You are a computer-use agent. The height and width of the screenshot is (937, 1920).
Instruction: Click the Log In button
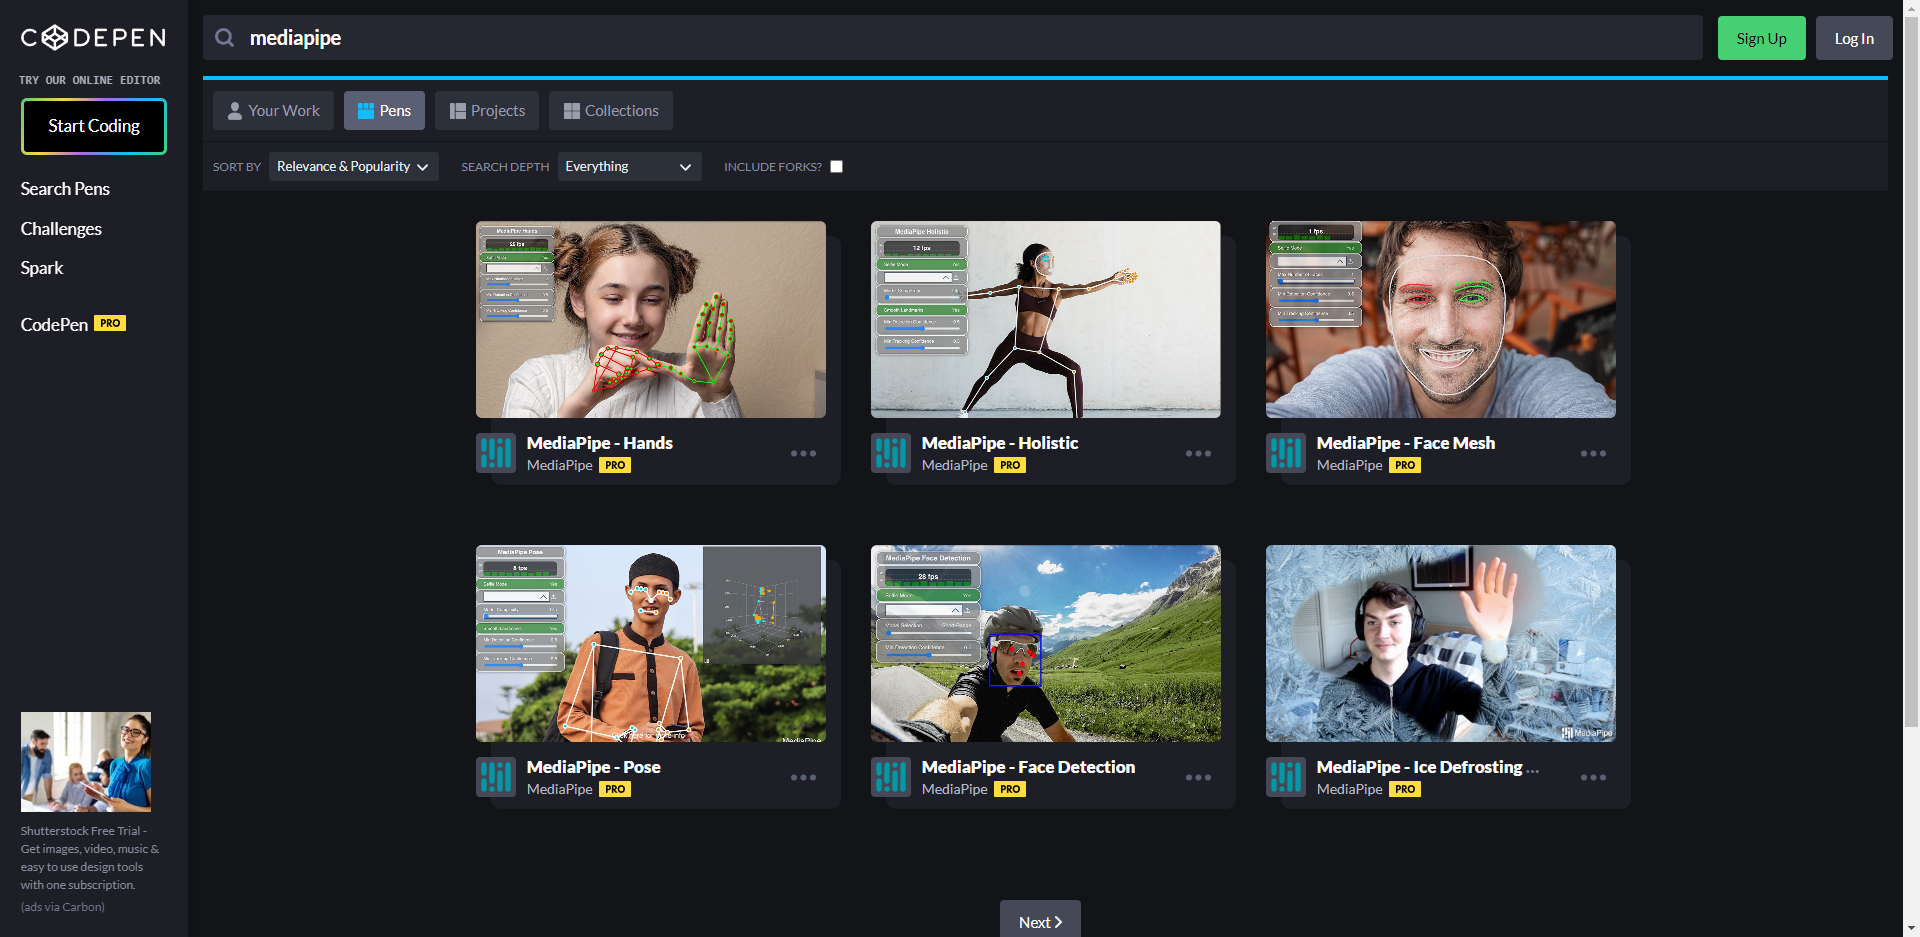[1854, 38]
